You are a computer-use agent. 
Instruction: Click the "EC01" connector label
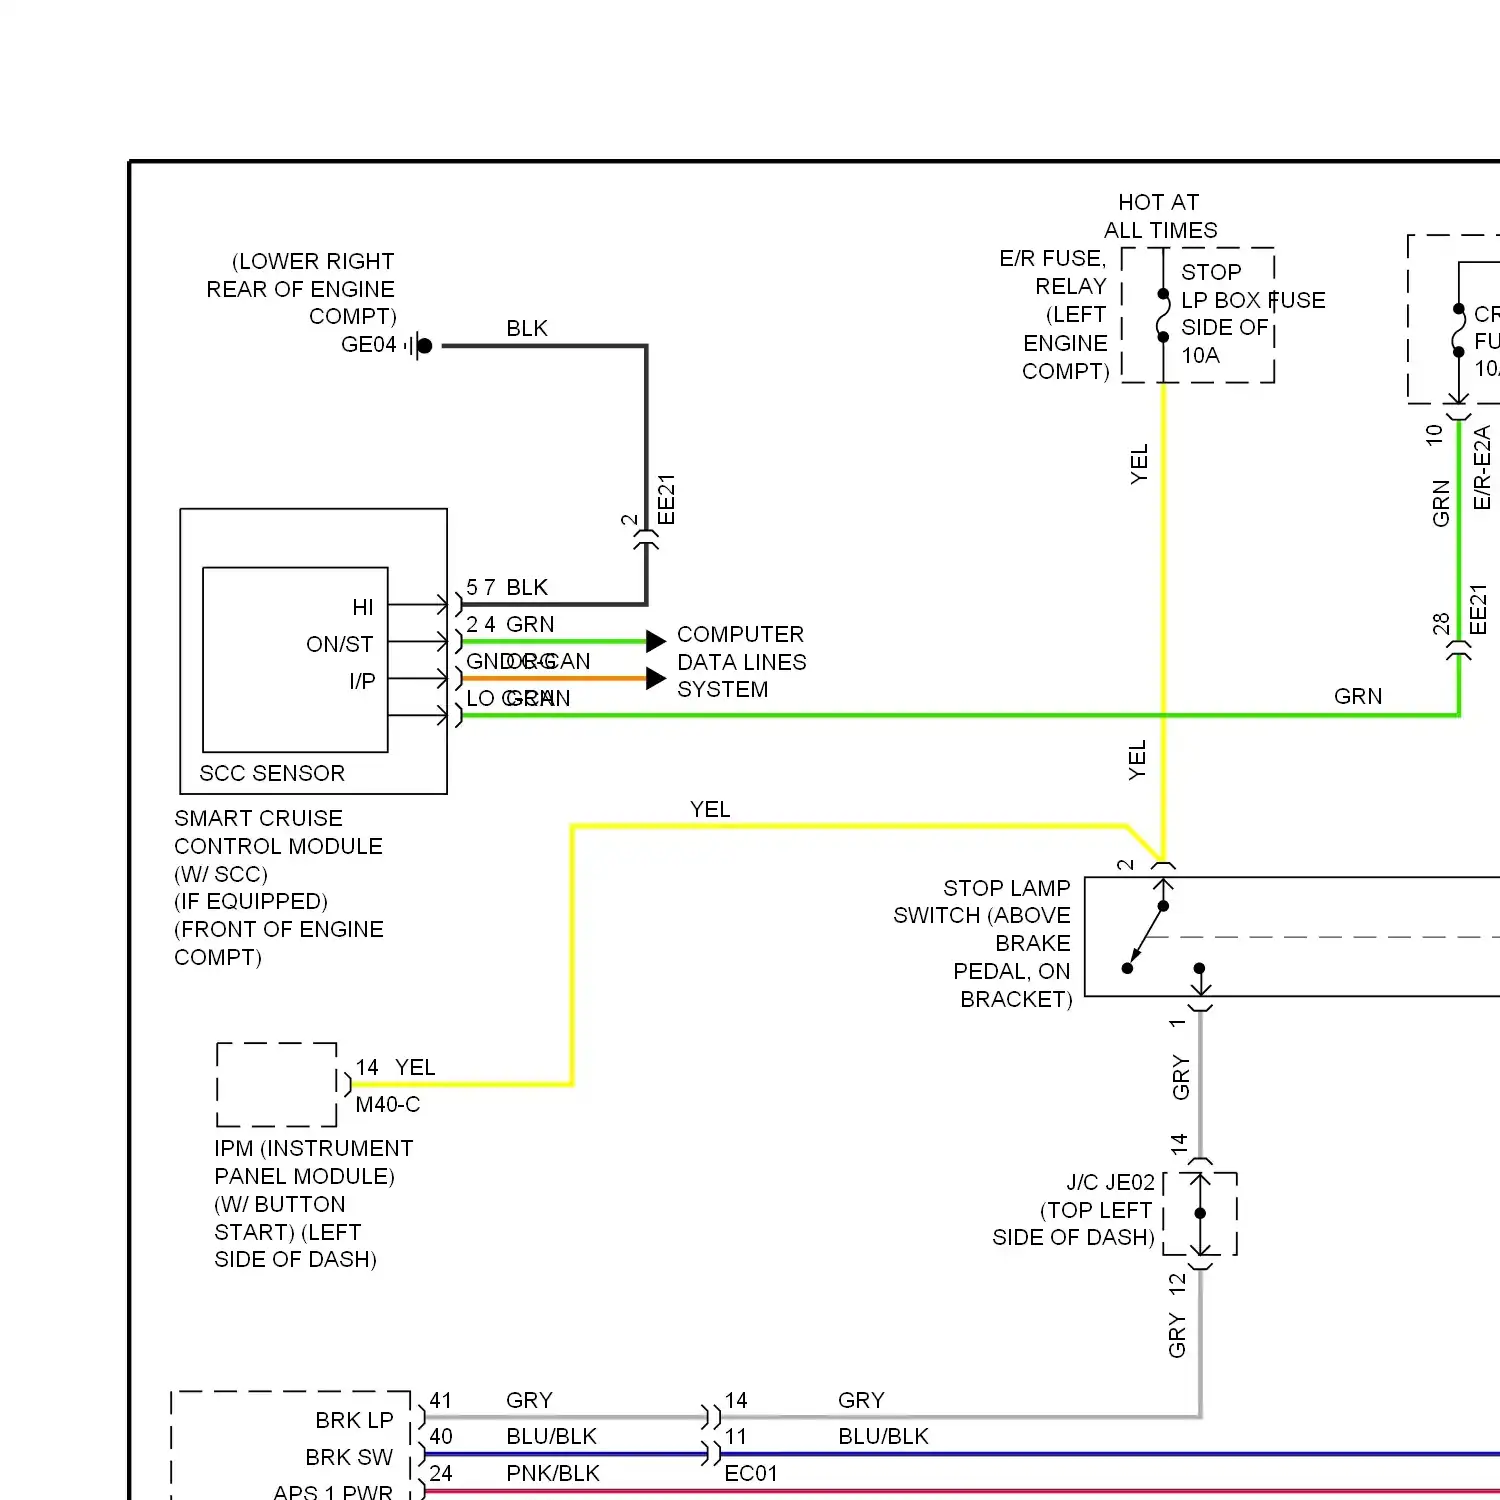[751, 1473]
